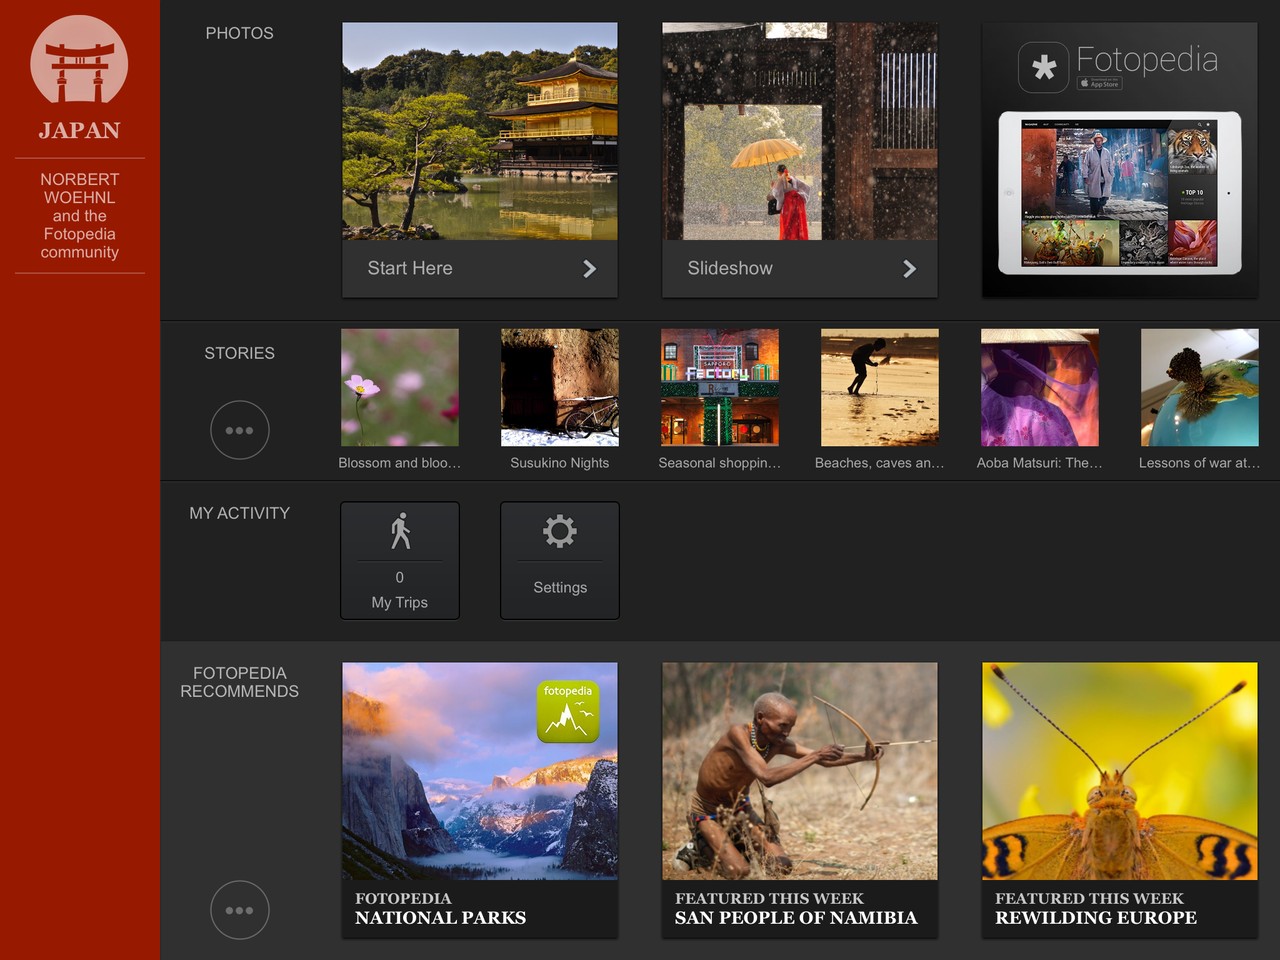Open the Aoba Matsuri story thumbnail
The height and width of the screenshot is (960, 1280).
pos(1040,387)
